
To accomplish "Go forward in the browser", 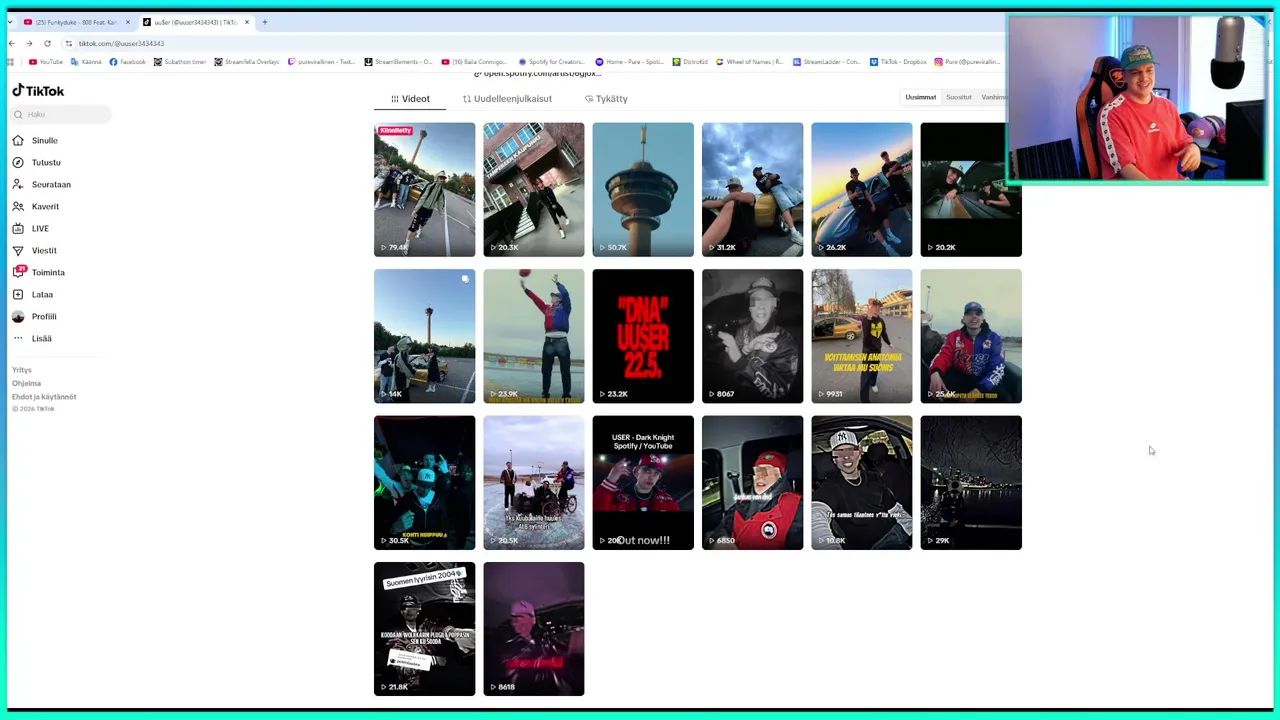I will click(29, 43).
